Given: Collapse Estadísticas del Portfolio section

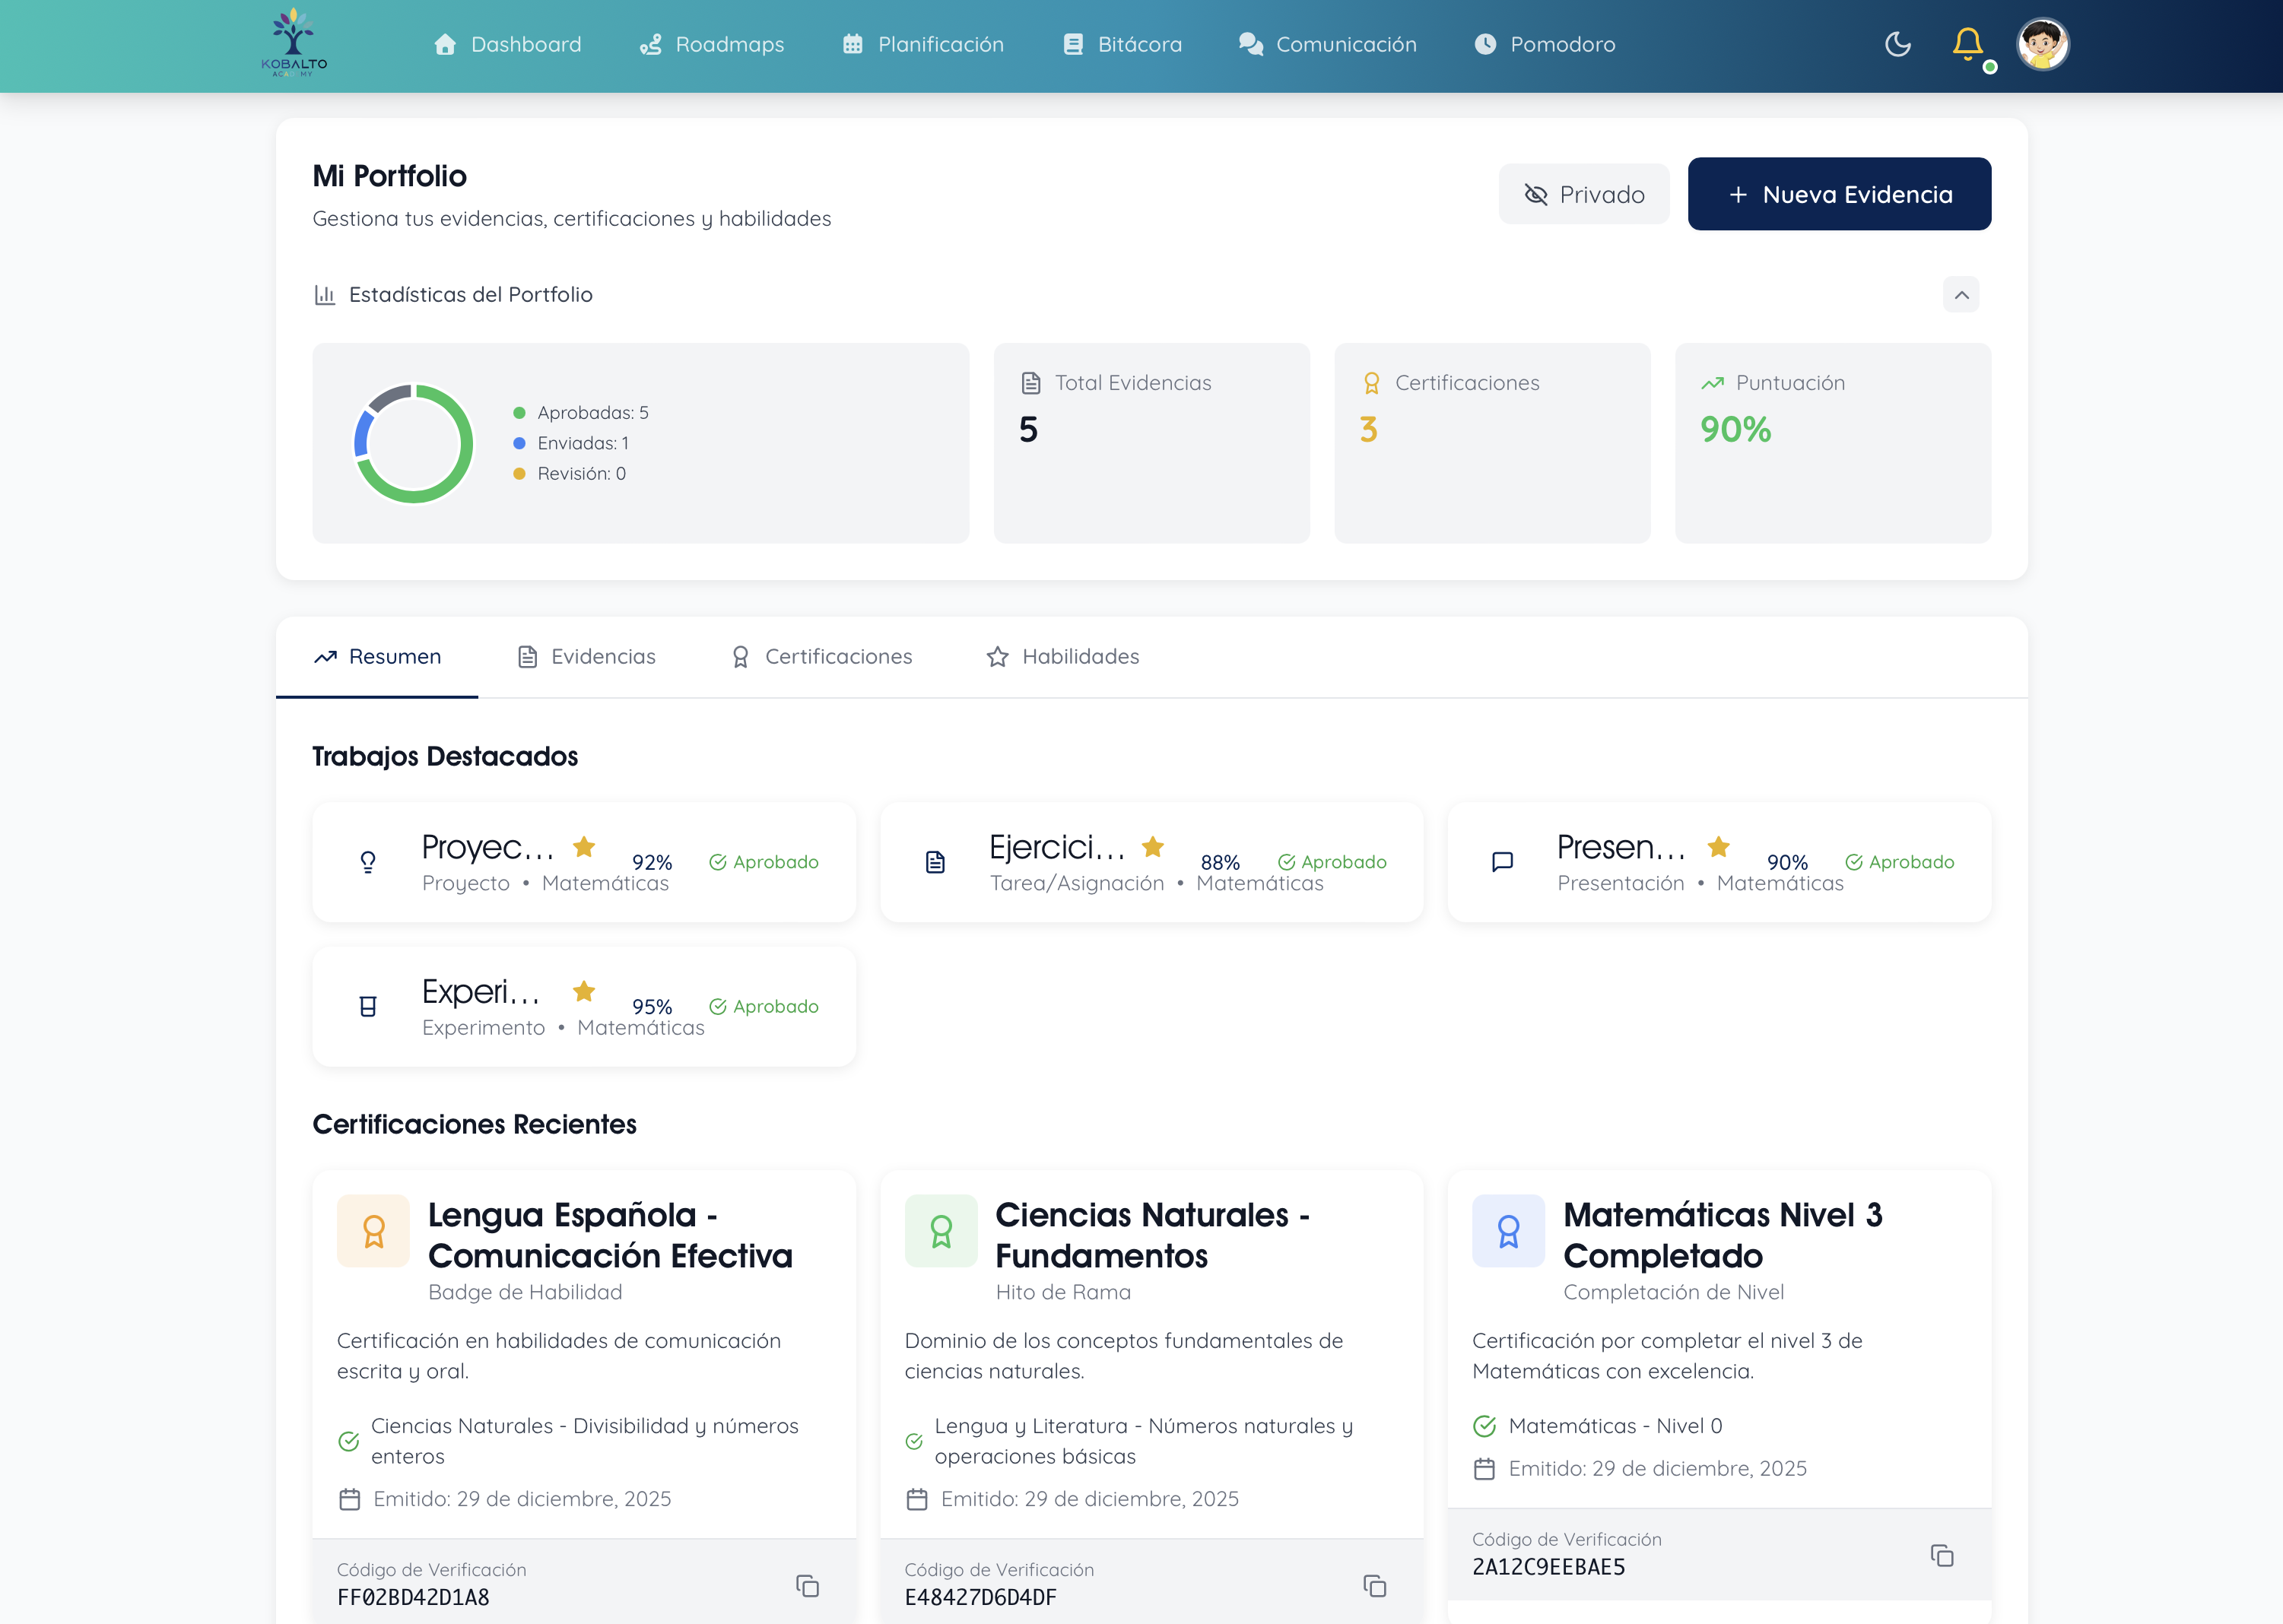Looking at the screenshot, I should click(1960, 295).
